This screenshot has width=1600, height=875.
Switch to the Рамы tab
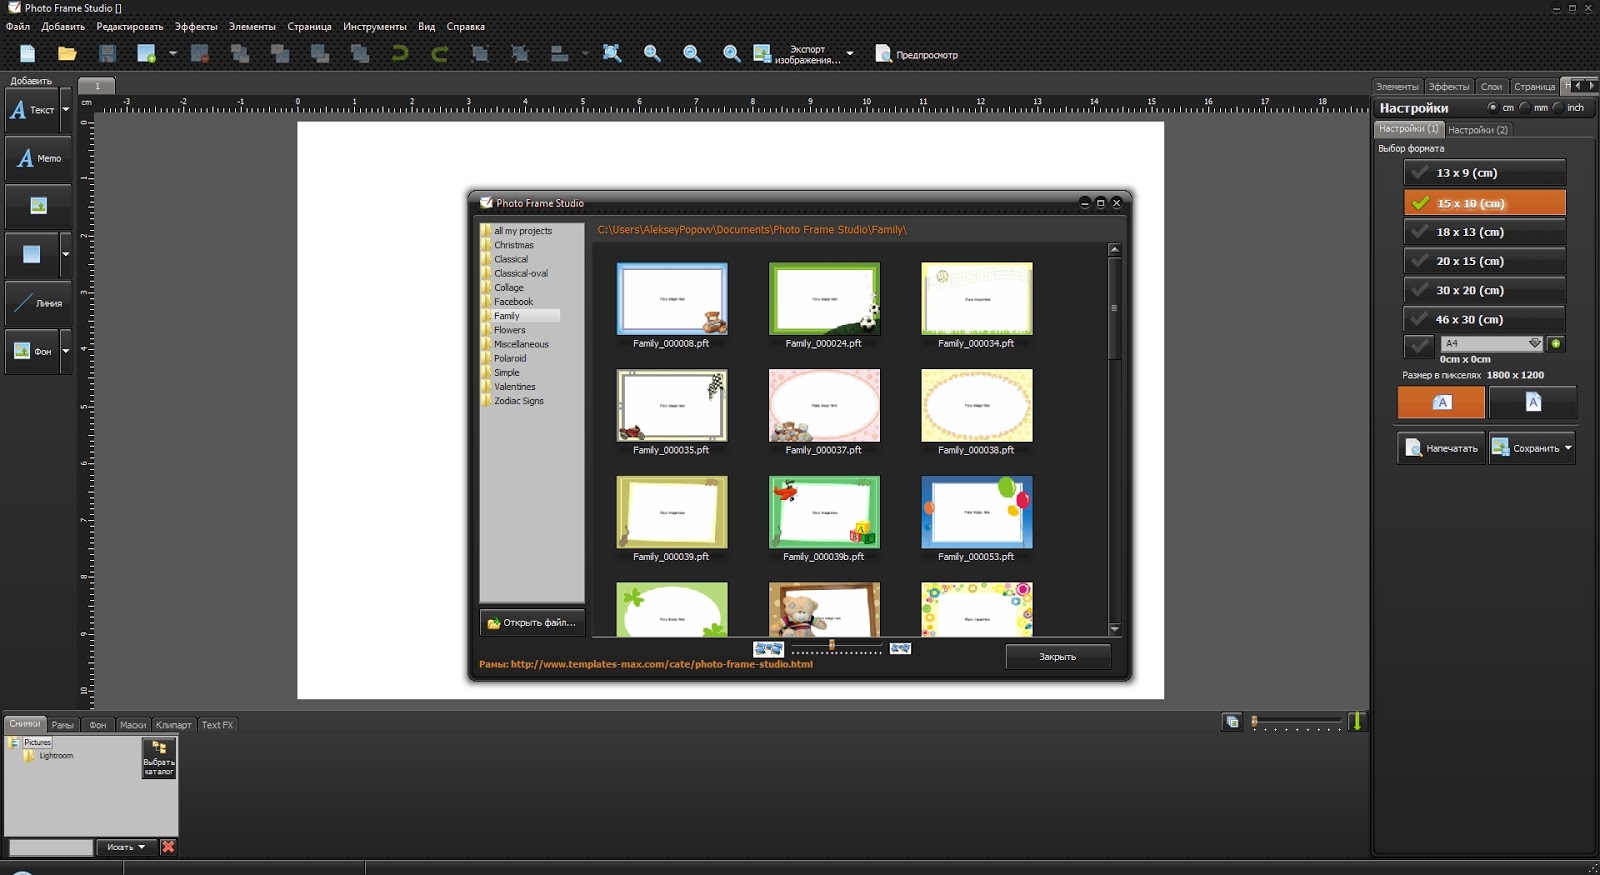coord(63,725)
